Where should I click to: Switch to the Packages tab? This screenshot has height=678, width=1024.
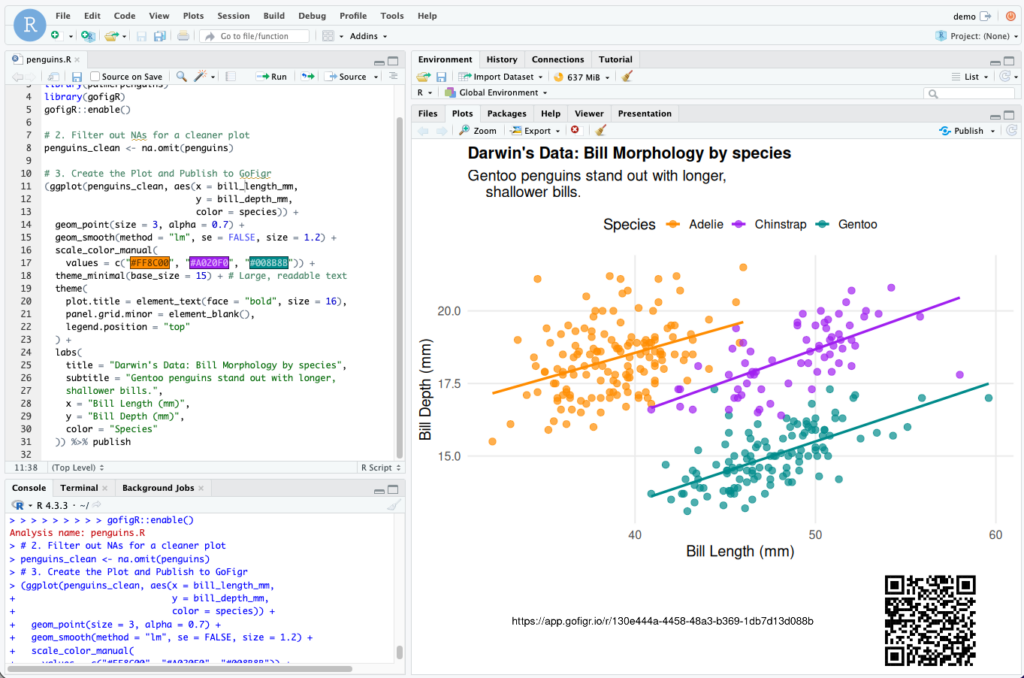pos(507,114)
